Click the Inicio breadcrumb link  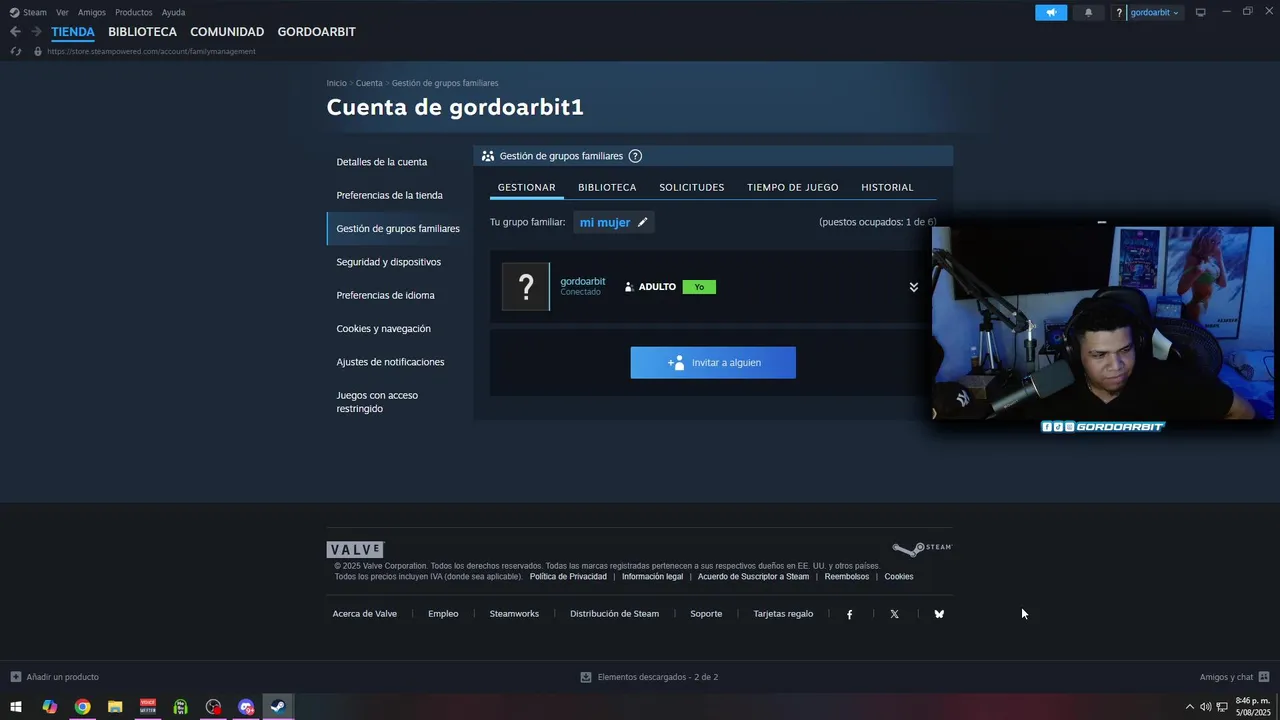click(x=336, y=83)
